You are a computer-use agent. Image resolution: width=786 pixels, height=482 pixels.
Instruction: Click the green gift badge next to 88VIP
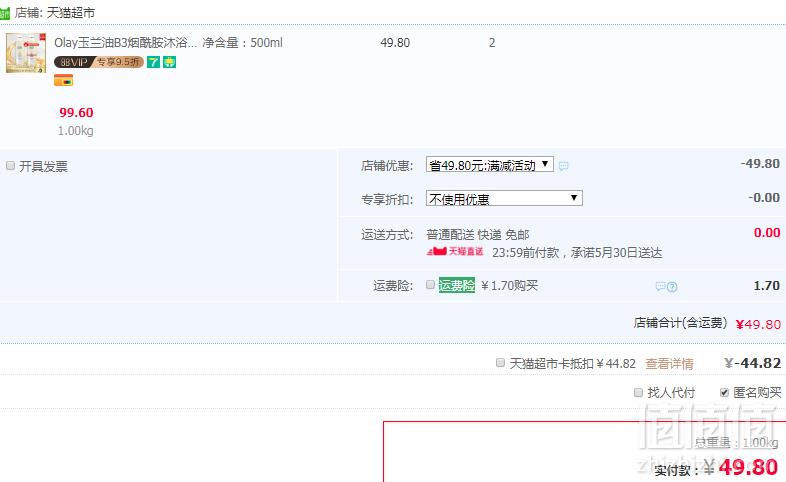pos(169,62)
